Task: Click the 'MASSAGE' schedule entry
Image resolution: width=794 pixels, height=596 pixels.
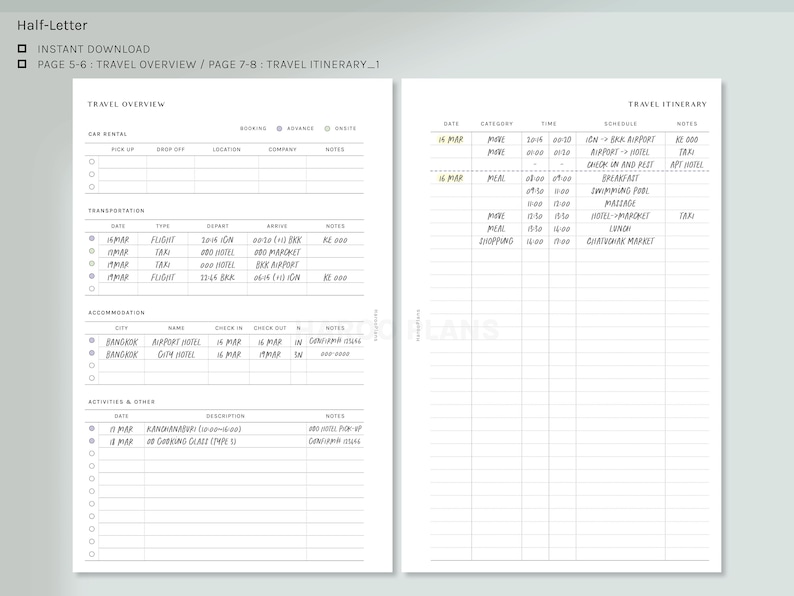Action: pos(620,204)
